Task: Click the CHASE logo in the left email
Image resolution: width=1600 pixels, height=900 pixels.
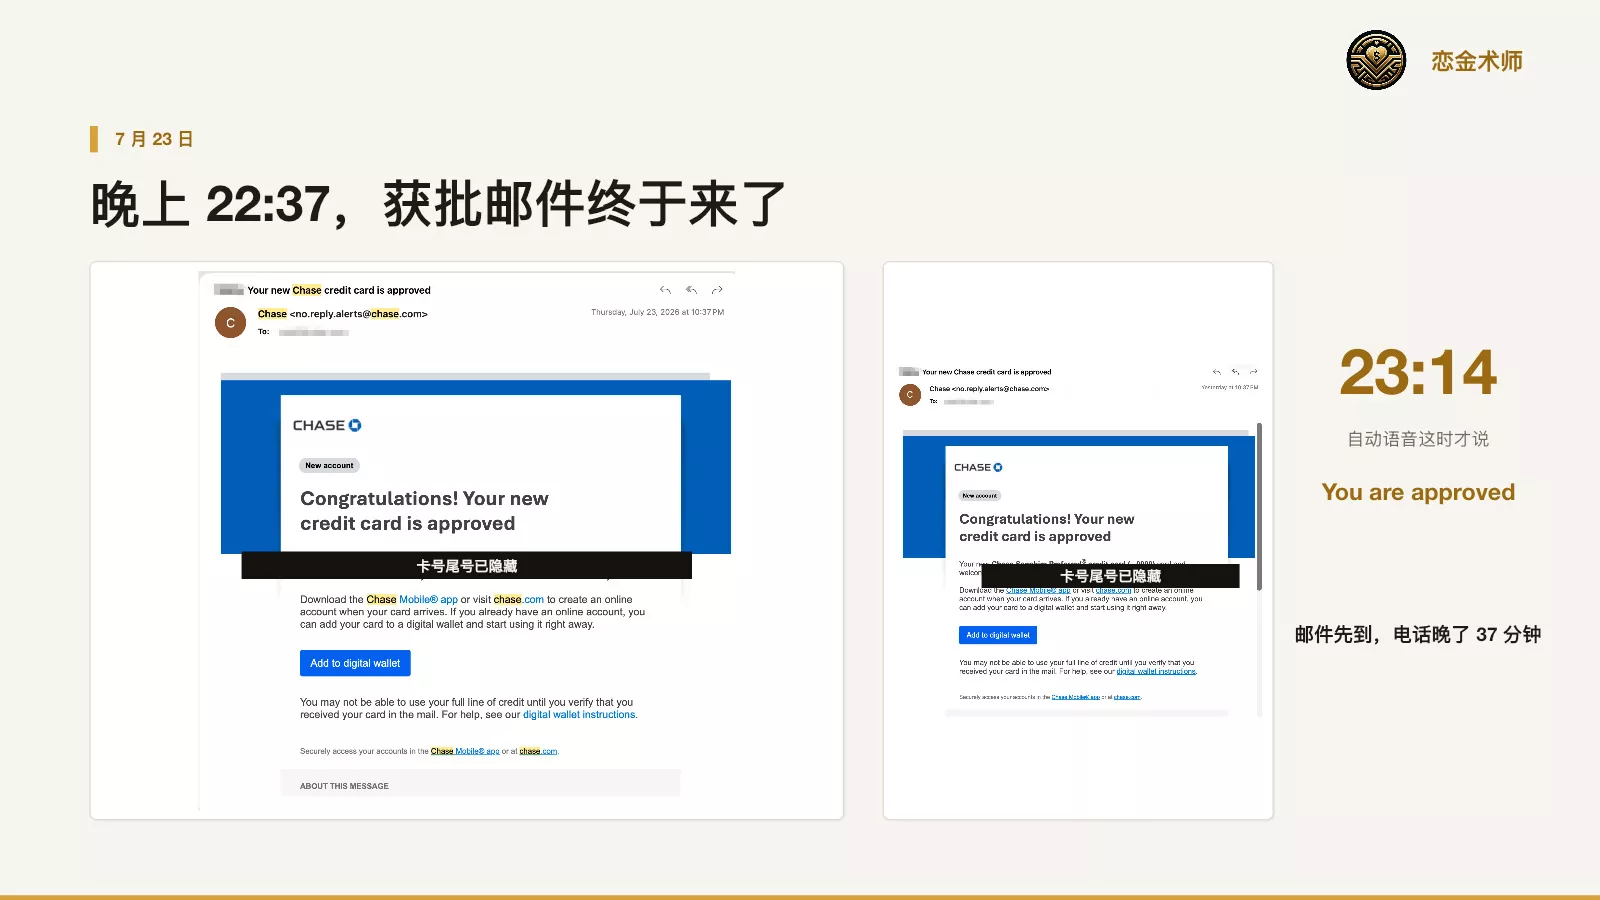Action: 327,425
